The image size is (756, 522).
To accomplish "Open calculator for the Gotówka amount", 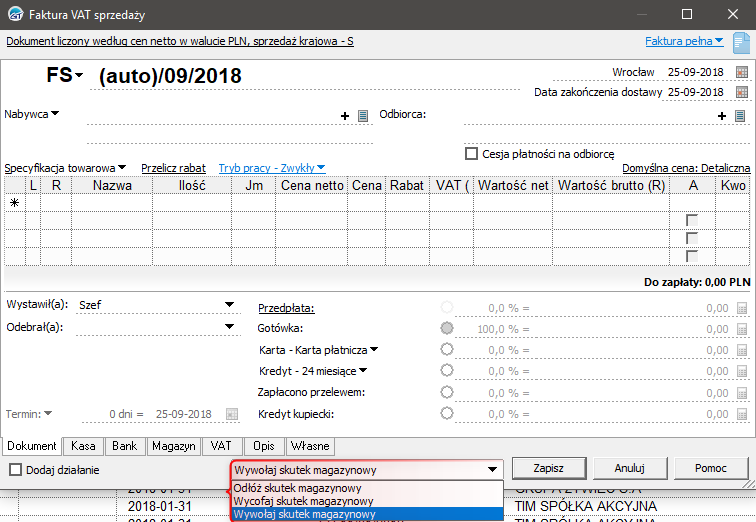I will coord(742,330).
